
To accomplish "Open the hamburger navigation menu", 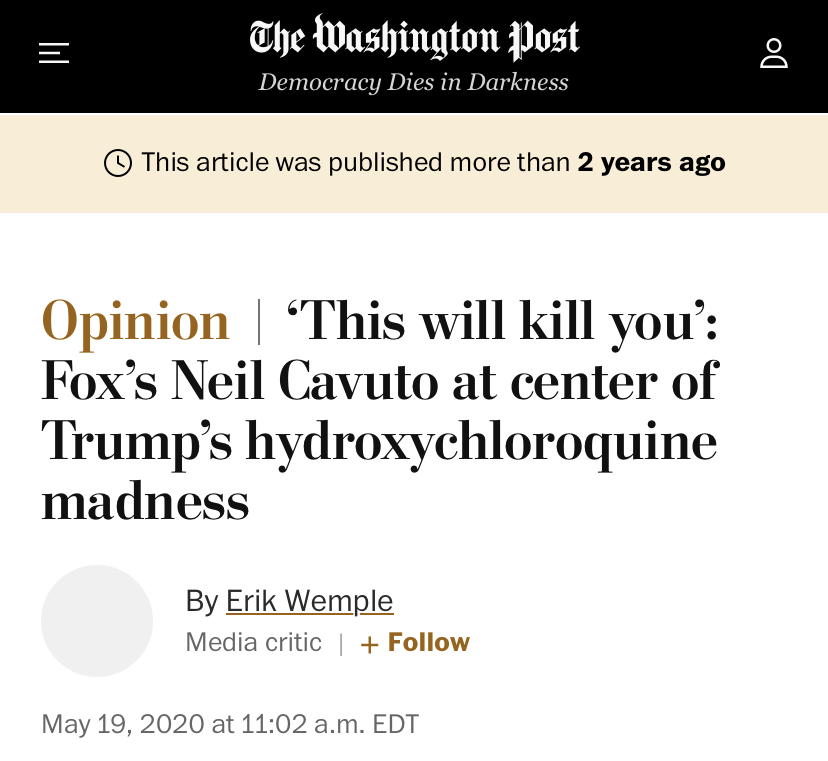I will click(x=54, y=53).
